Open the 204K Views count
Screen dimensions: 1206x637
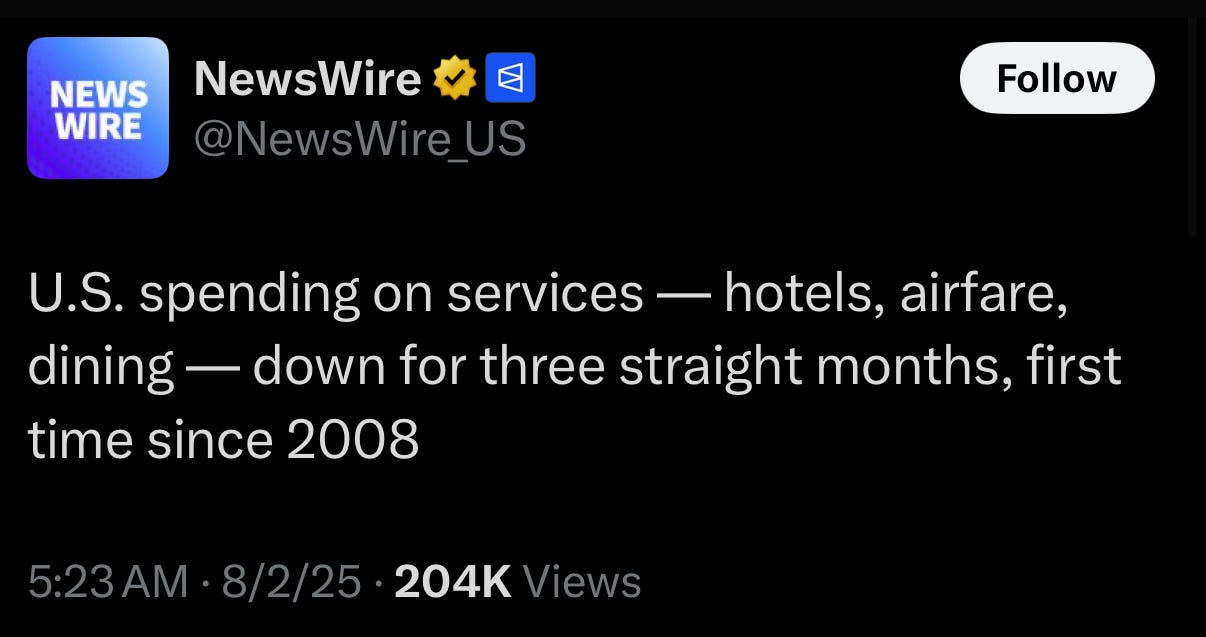tap(518, 581)
